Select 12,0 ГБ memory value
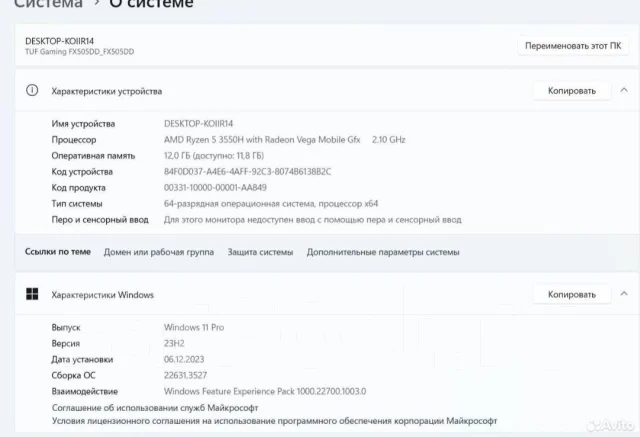640x437 pixels. [214, 155]
